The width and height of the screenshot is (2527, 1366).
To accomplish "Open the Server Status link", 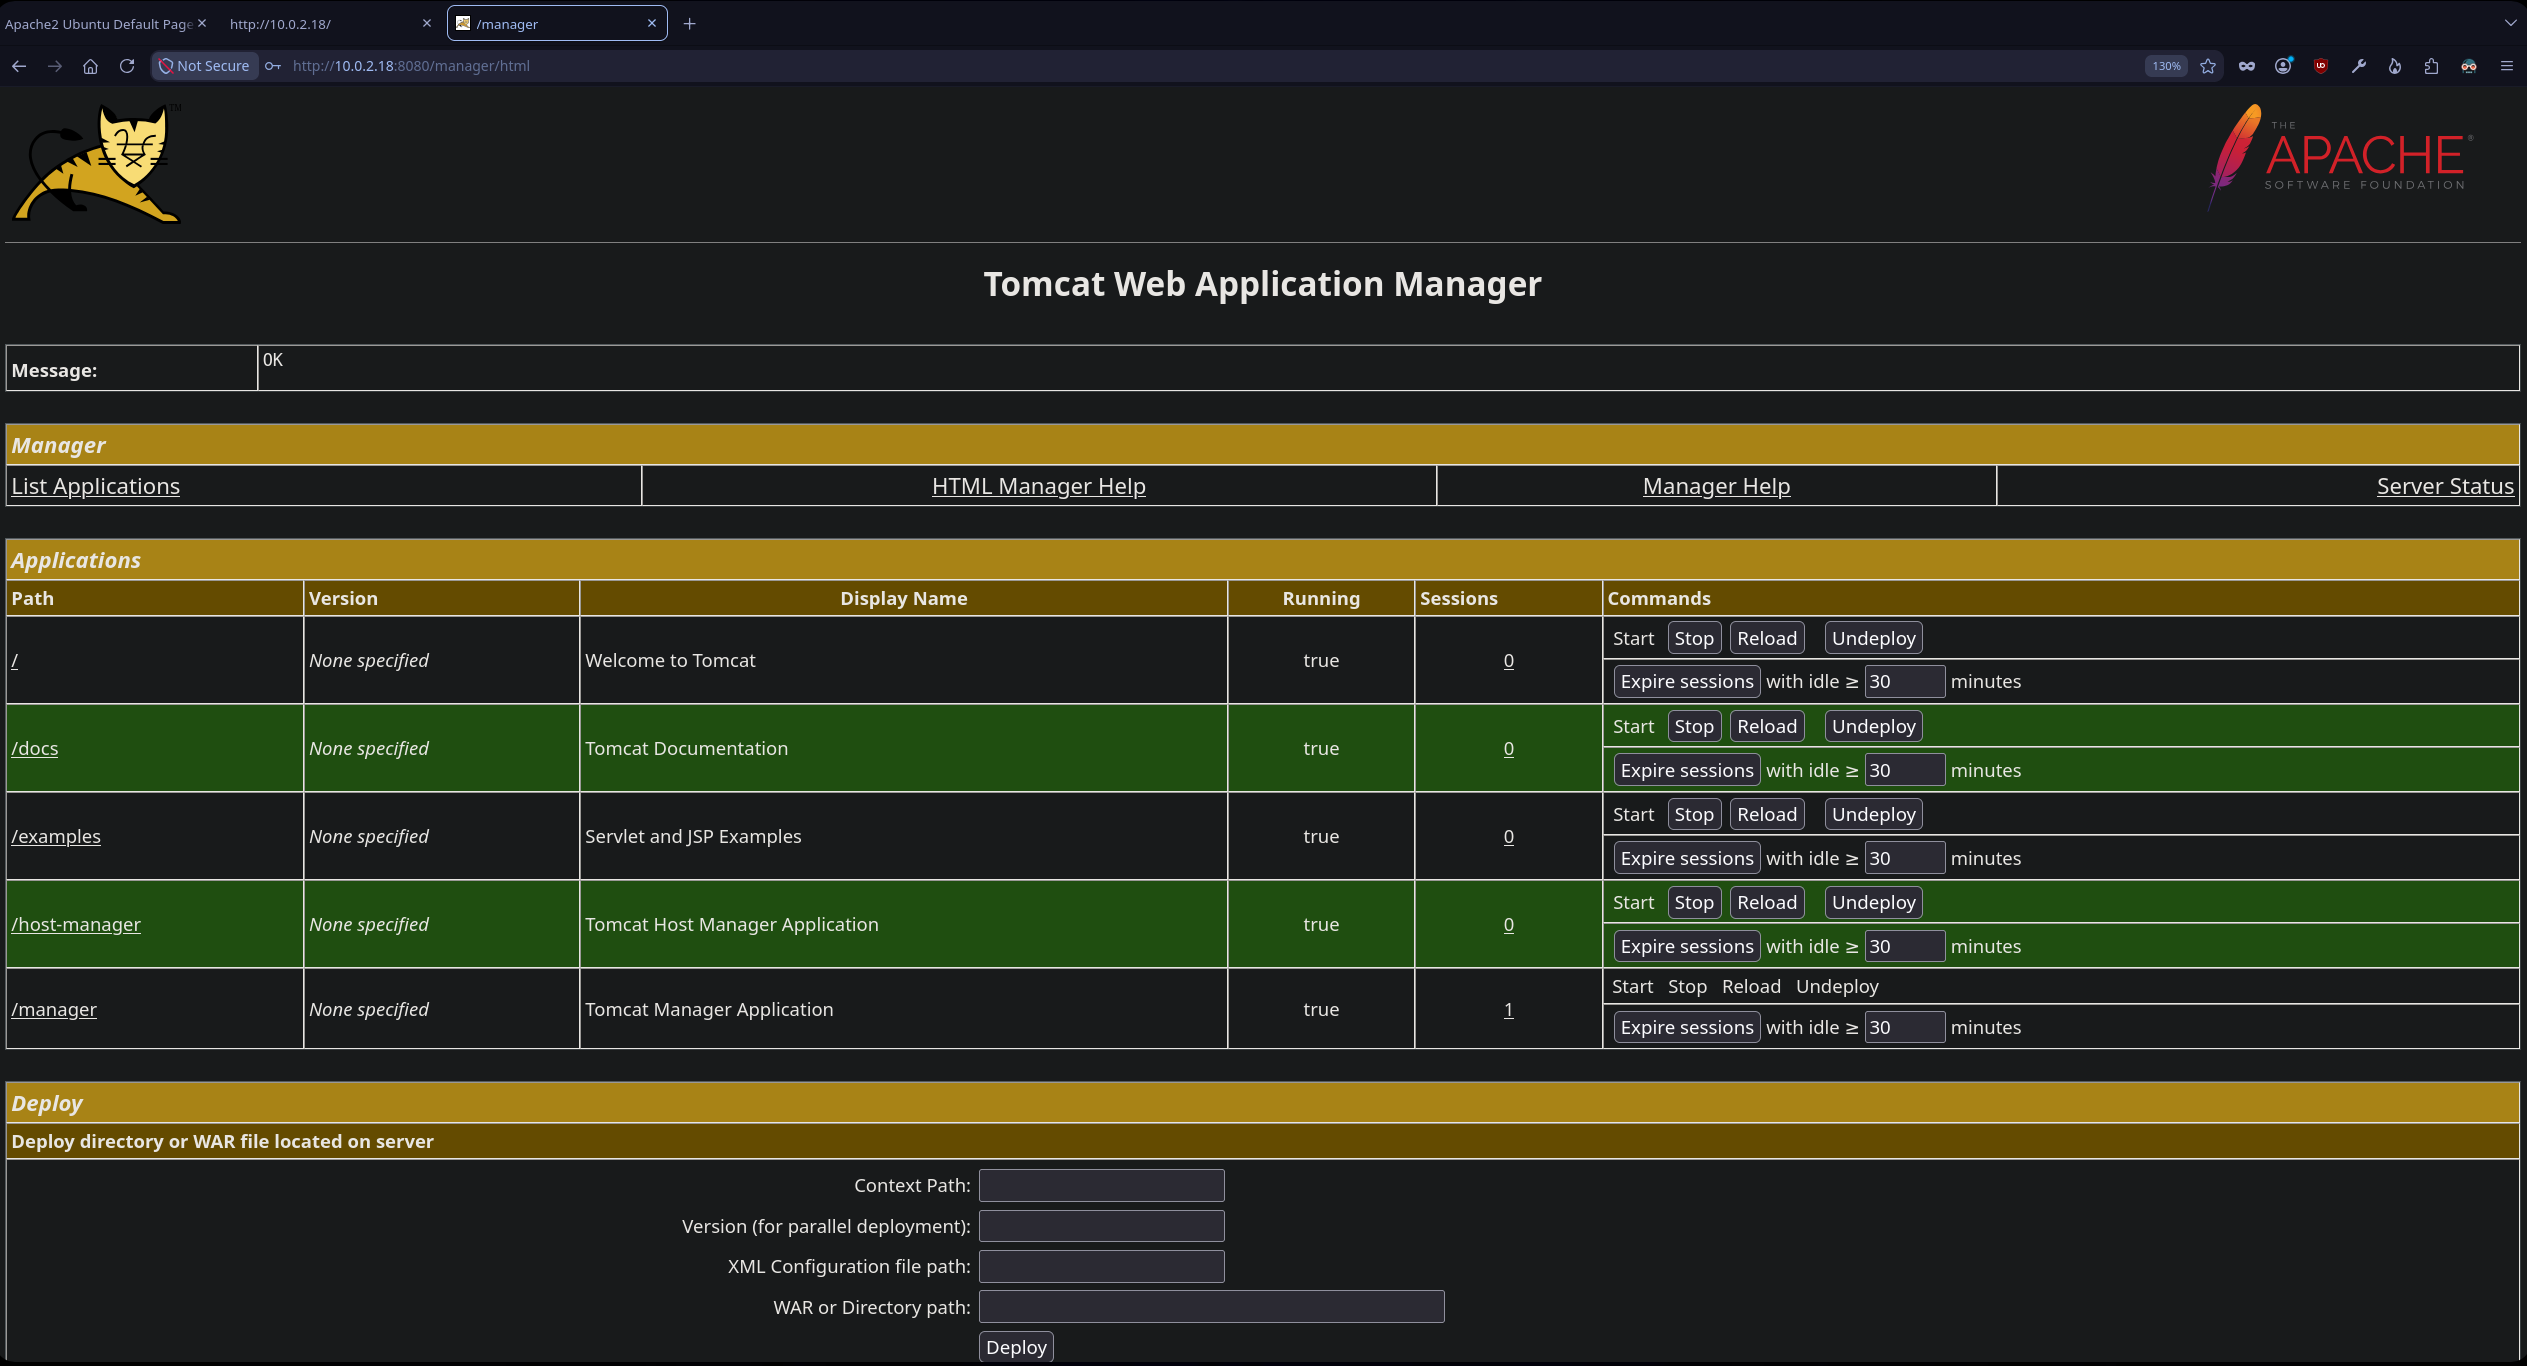I will 2445,486.
